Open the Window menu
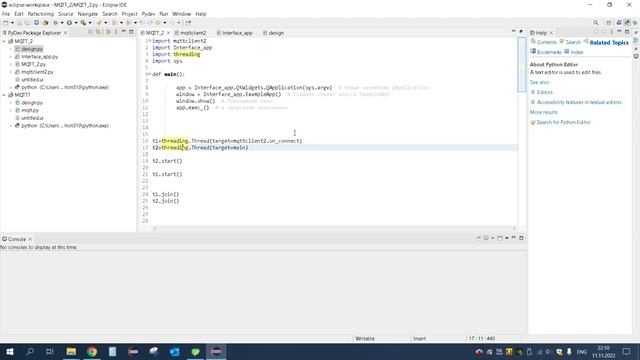The image size is (640, 360). click(x=182, y=14)
